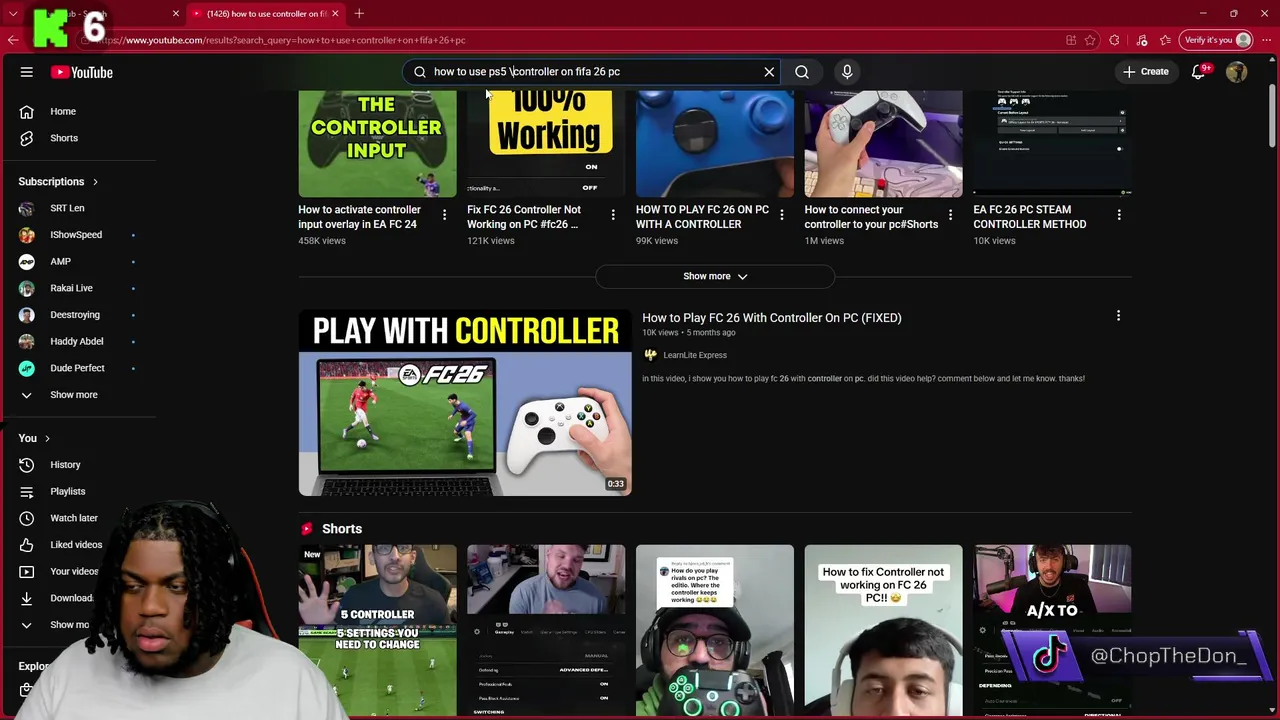Open the Haddy Abdel subscription
The width and height of the screenshot is (1280, 720).
click(x=78, y=341)
